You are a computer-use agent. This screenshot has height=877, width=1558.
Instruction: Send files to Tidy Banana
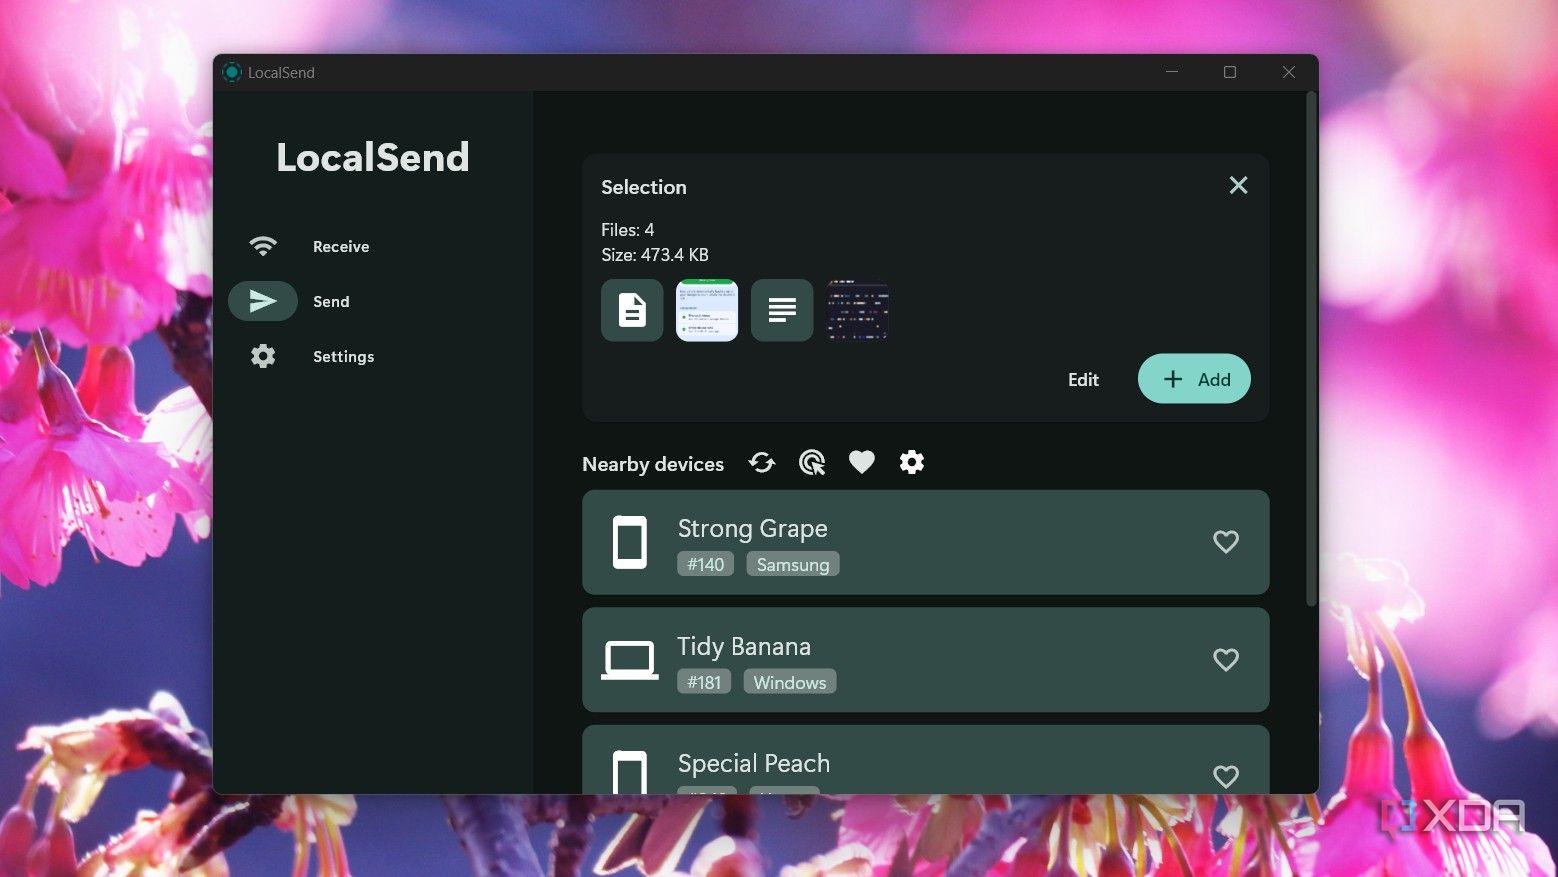926,660
